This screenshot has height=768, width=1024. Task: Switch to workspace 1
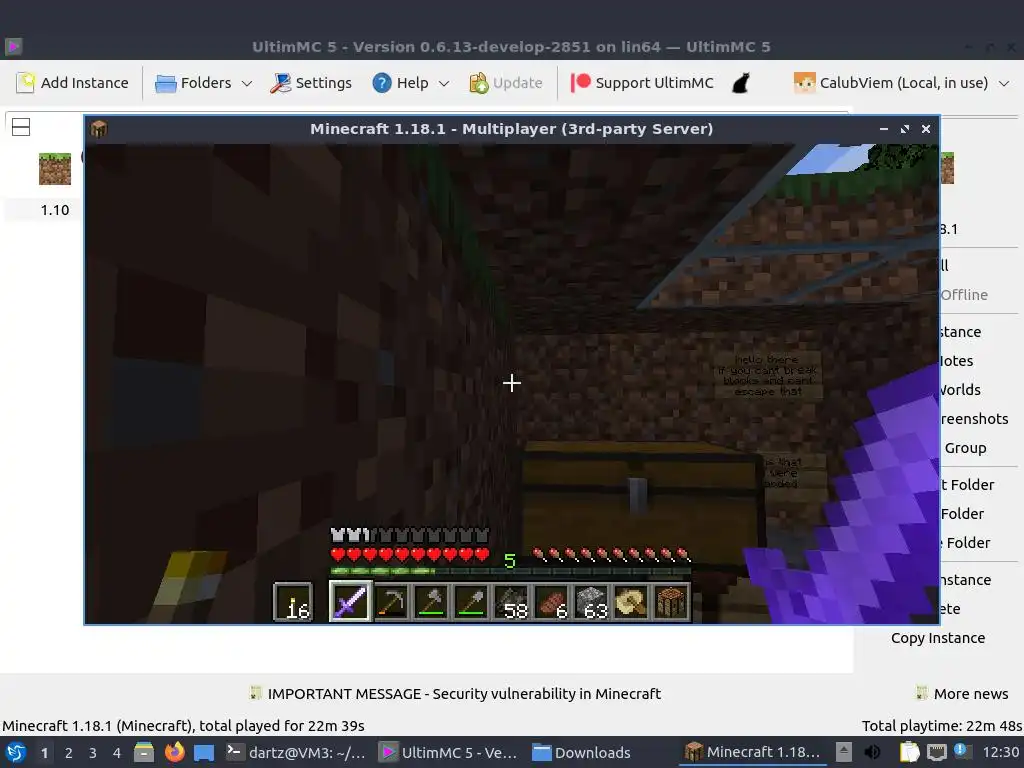pos(44,753)
